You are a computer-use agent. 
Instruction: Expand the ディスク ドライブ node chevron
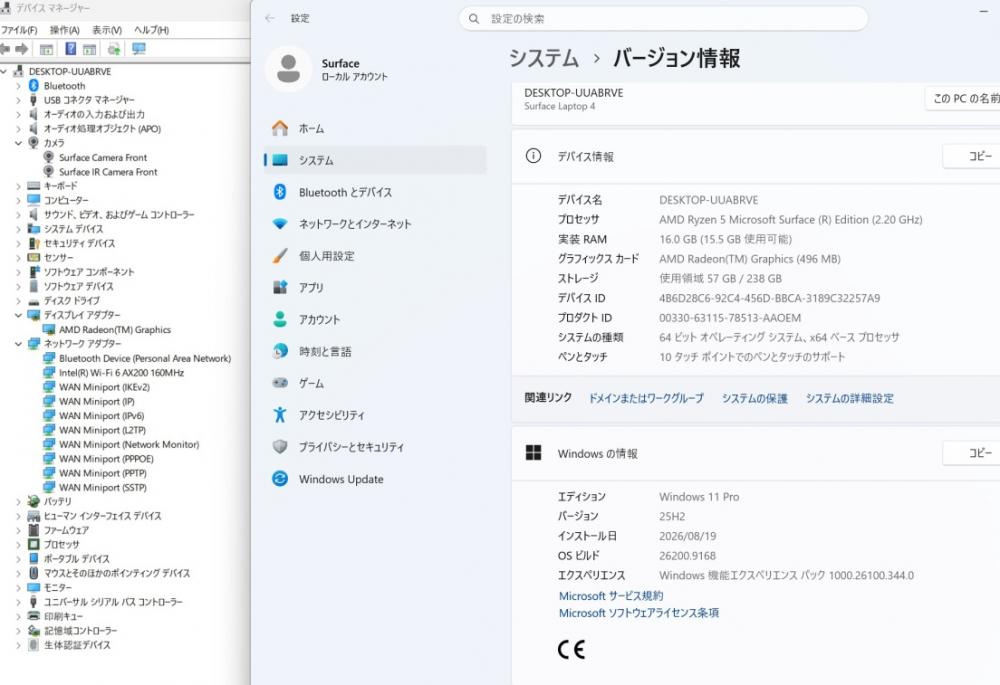click(x=18, y=300)
